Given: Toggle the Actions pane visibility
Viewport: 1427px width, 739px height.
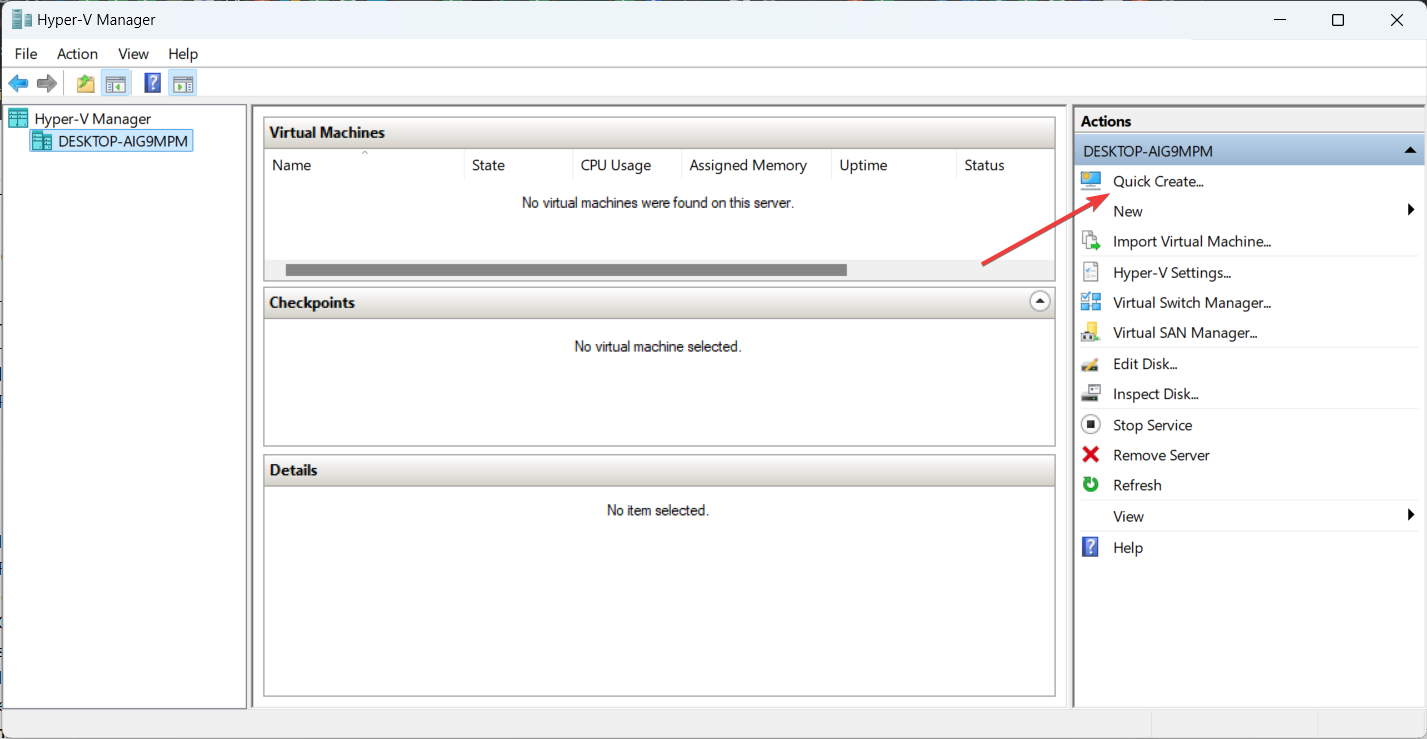Looking at the screenshot, I should point(183,83).
